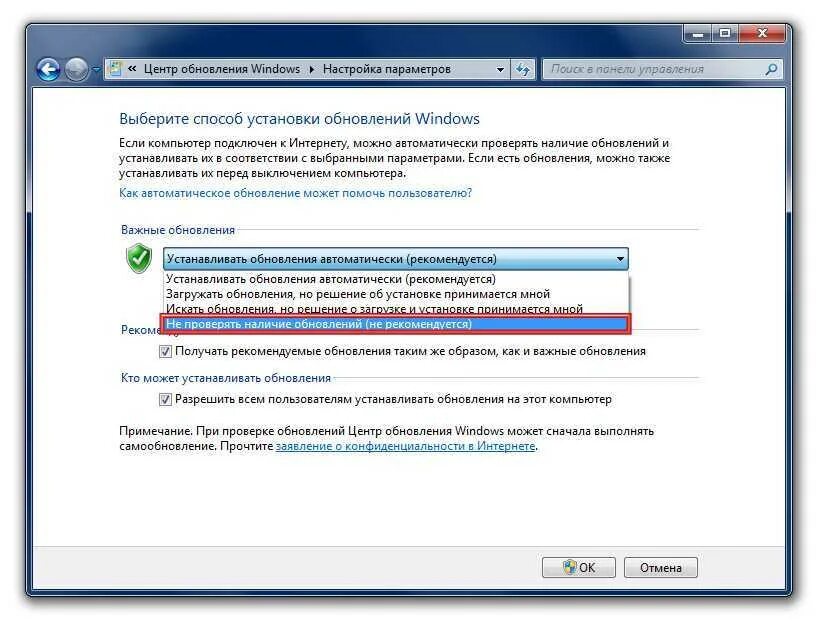
Task: Collapse the important updates combo box arrow
Action: coord(620,259)
